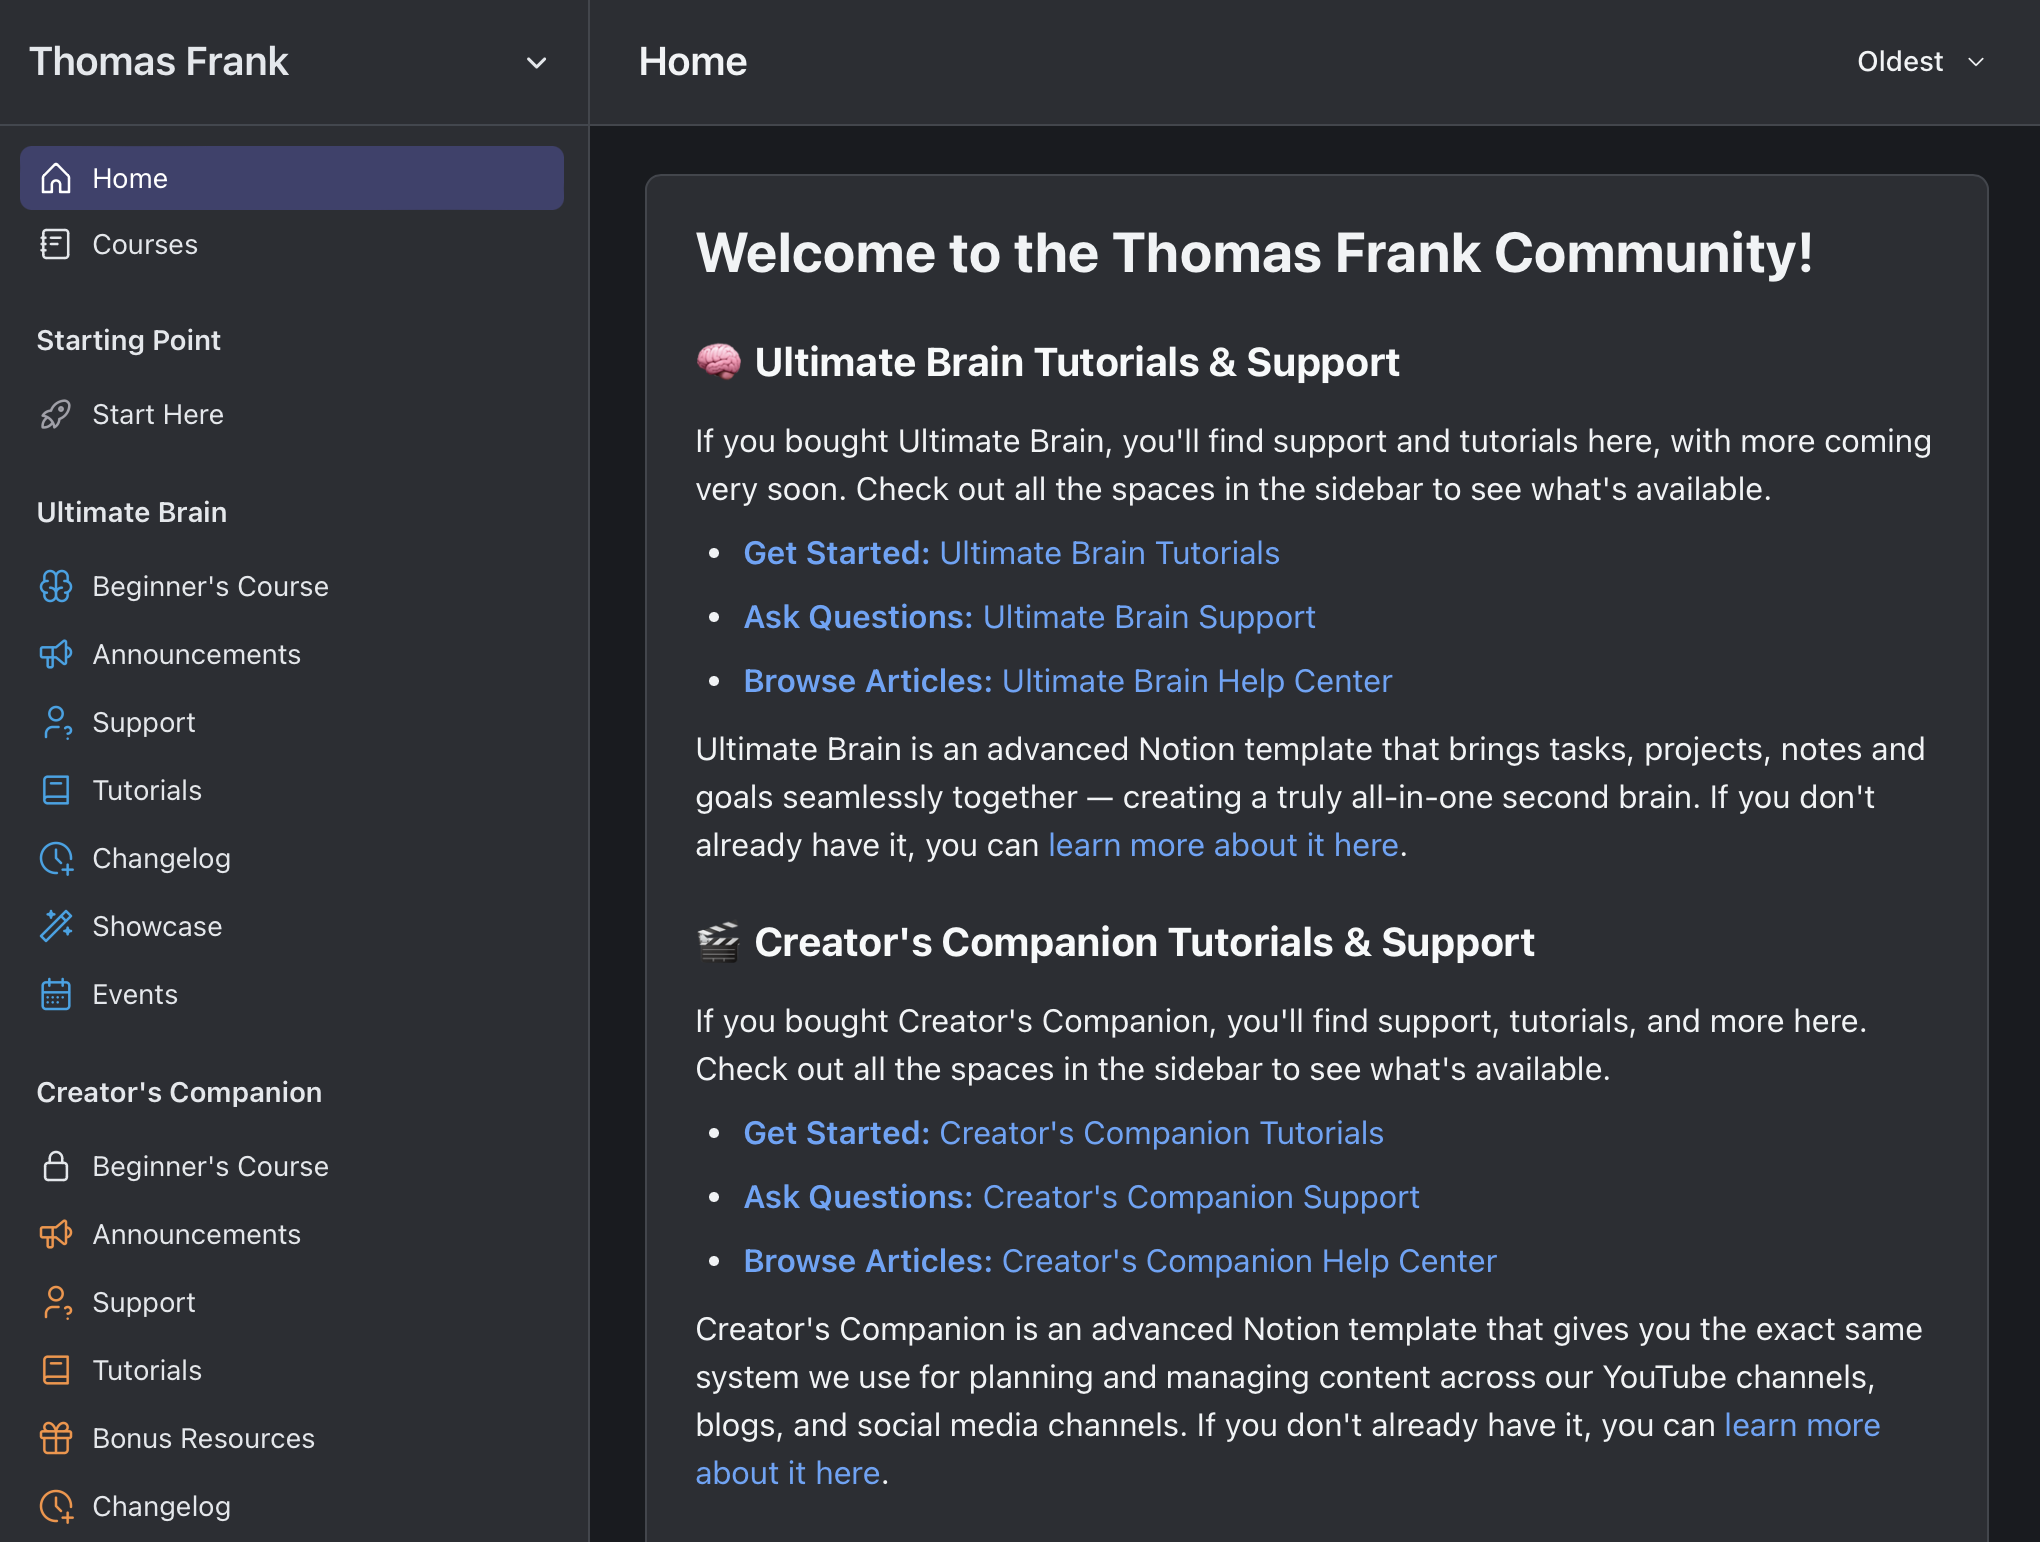Viewport: 2040px width, 1542px height.
Task: Open Events space in sidebar
Action: coord(292,994)
